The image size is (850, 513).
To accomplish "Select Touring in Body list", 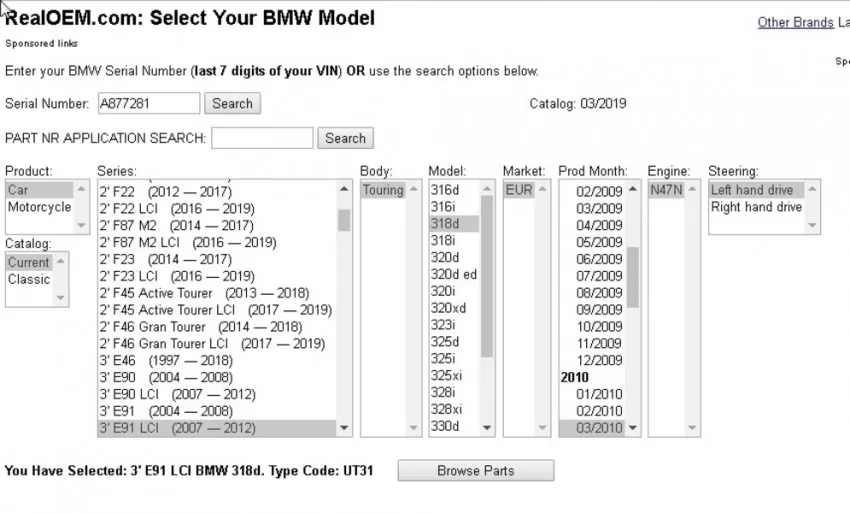I will 383,190.
